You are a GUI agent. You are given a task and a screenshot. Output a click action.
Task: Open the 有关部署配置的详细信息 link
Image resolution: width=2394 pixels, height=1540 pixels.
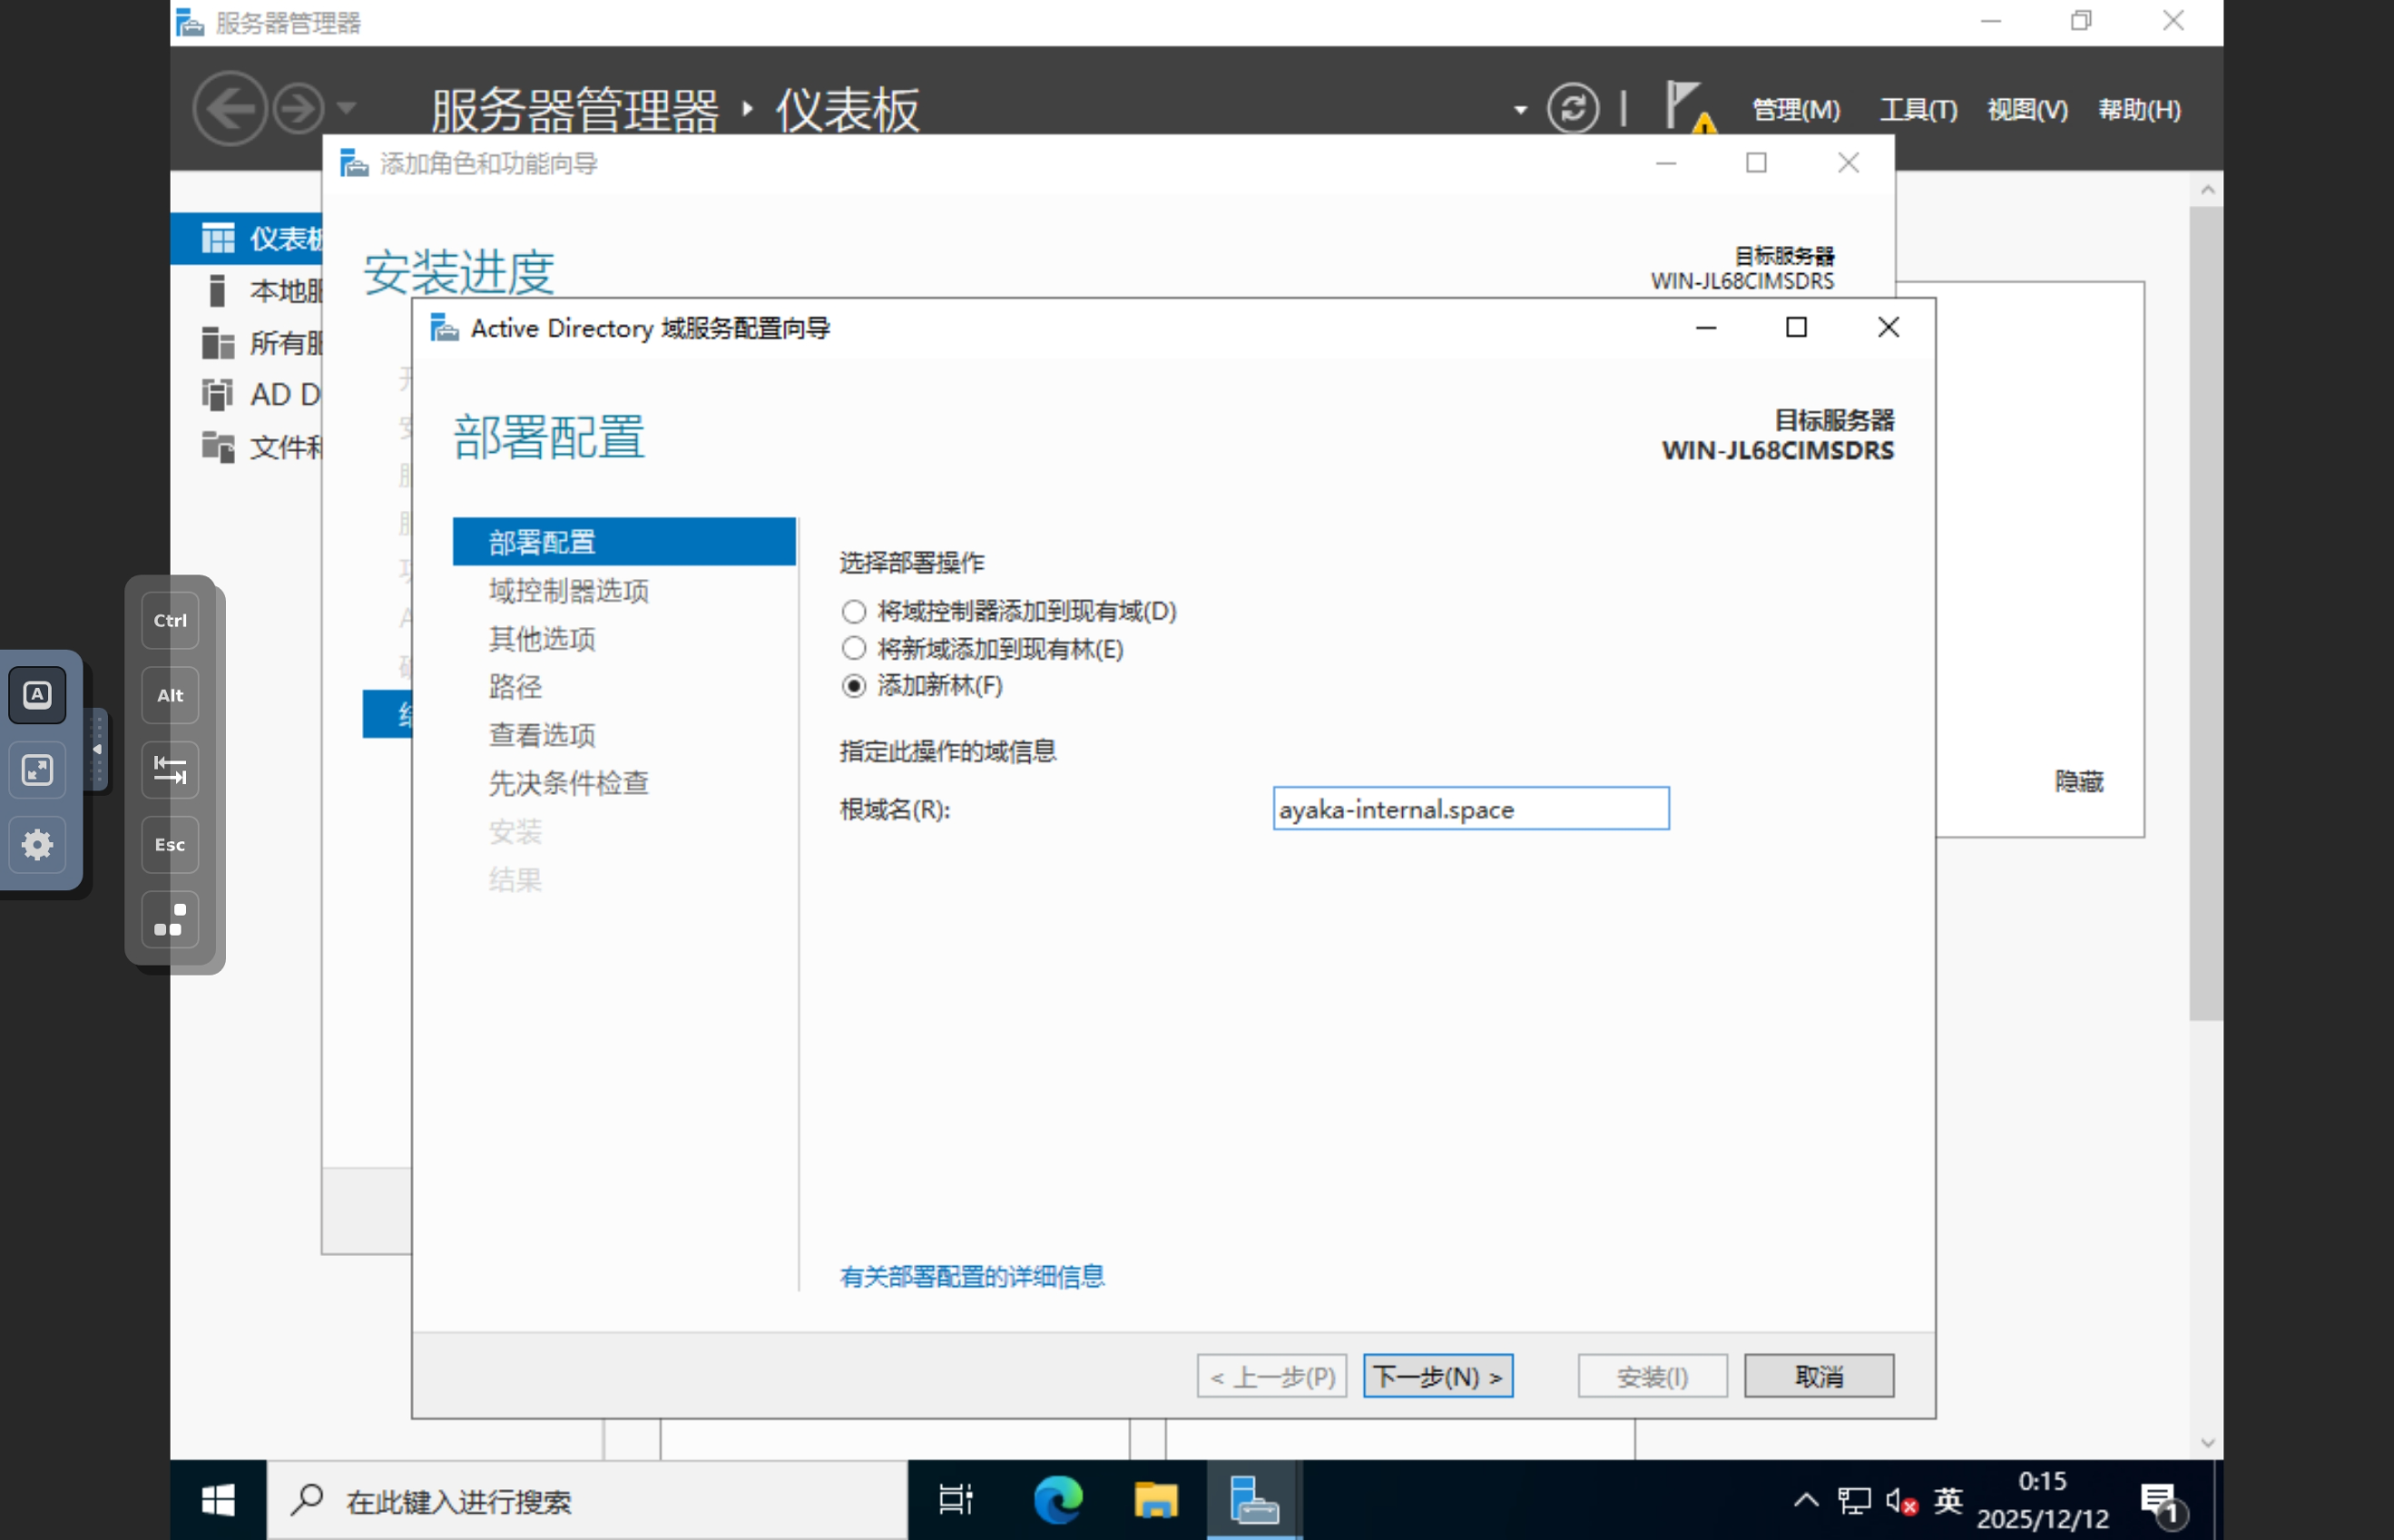[972, 1276]
